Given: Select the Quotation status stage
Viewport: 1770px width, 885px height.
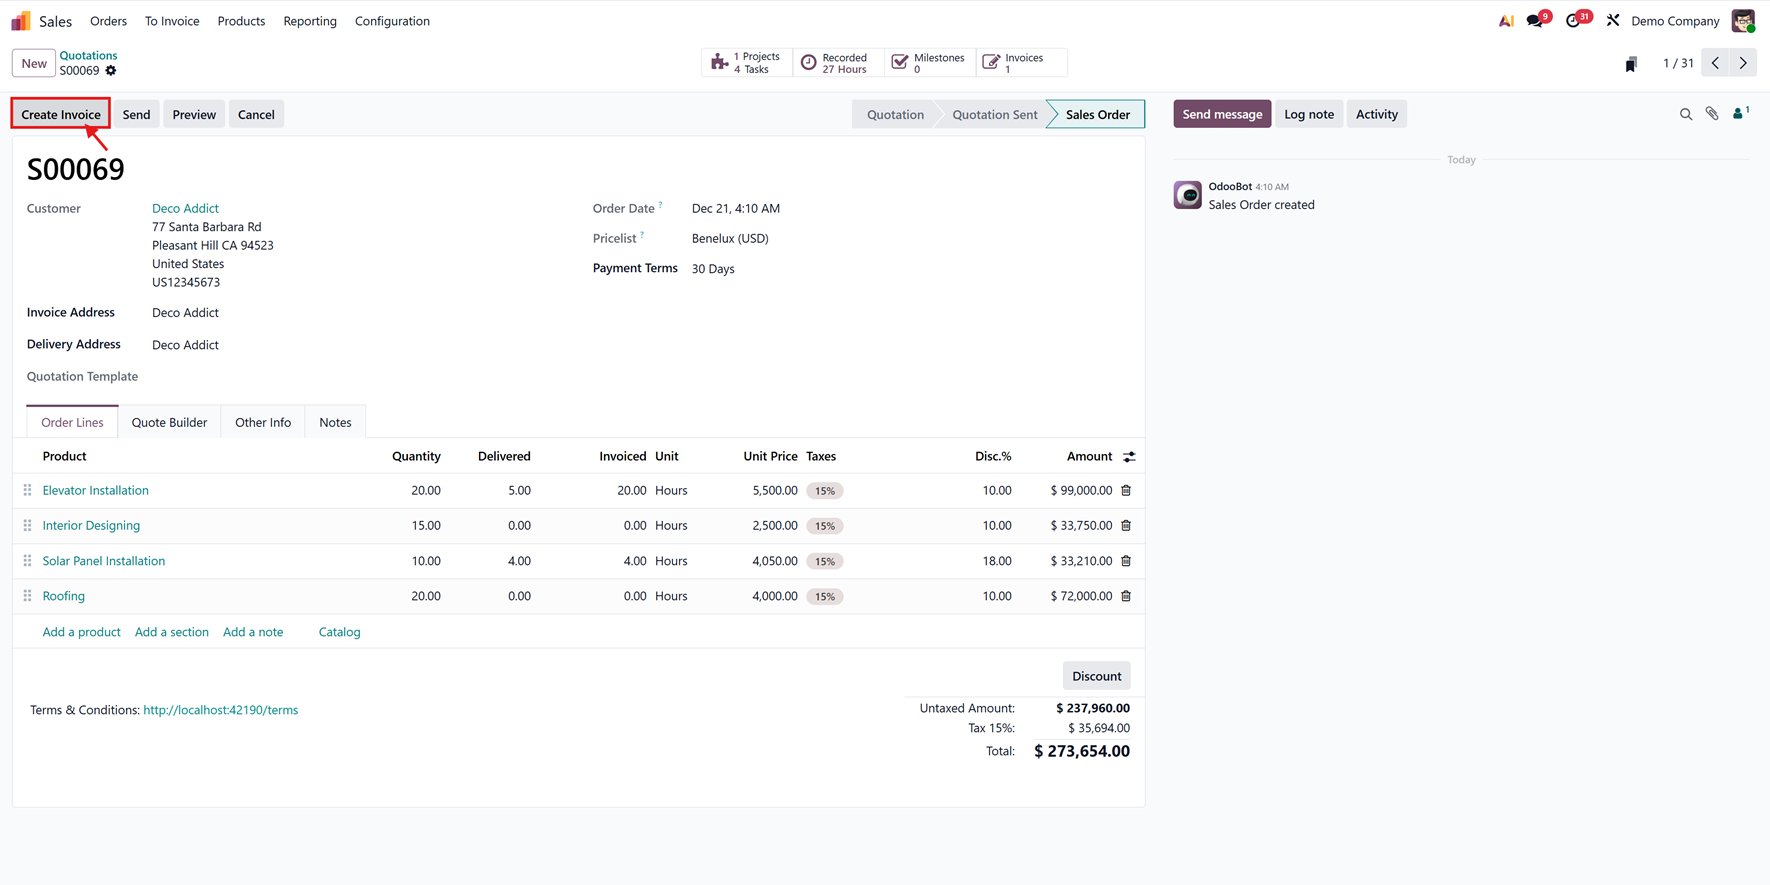Looking at the screenshot, I should (895, 114).
